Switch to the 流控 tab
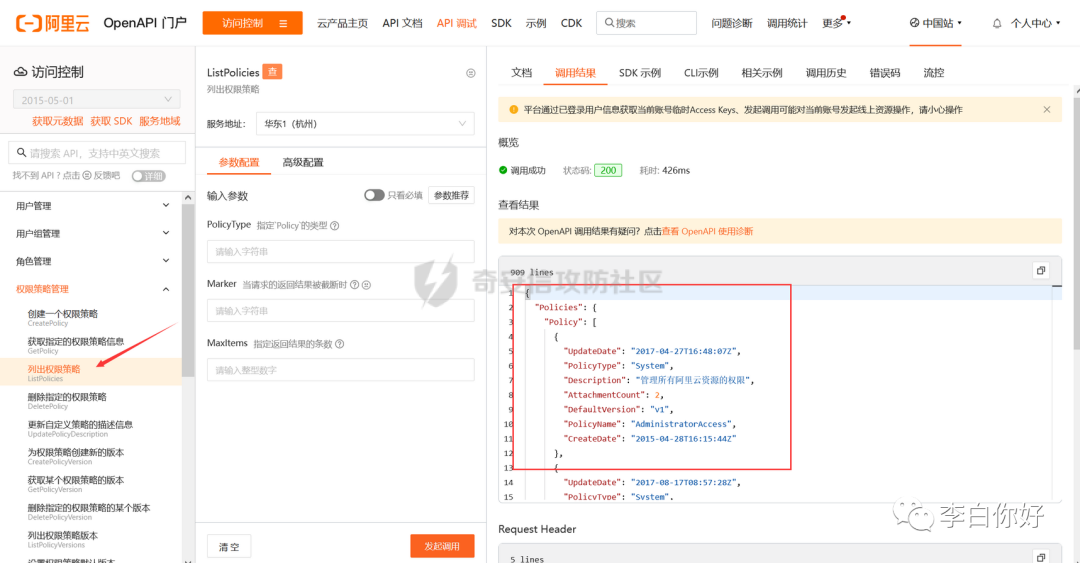 click(933, 72)
